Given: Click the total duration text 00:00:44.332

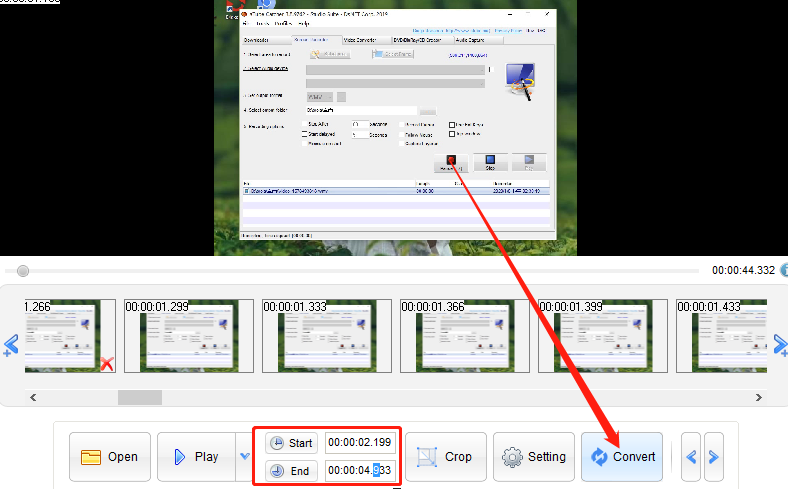Looking at the screenshot, I should click(x=743, y=270).
